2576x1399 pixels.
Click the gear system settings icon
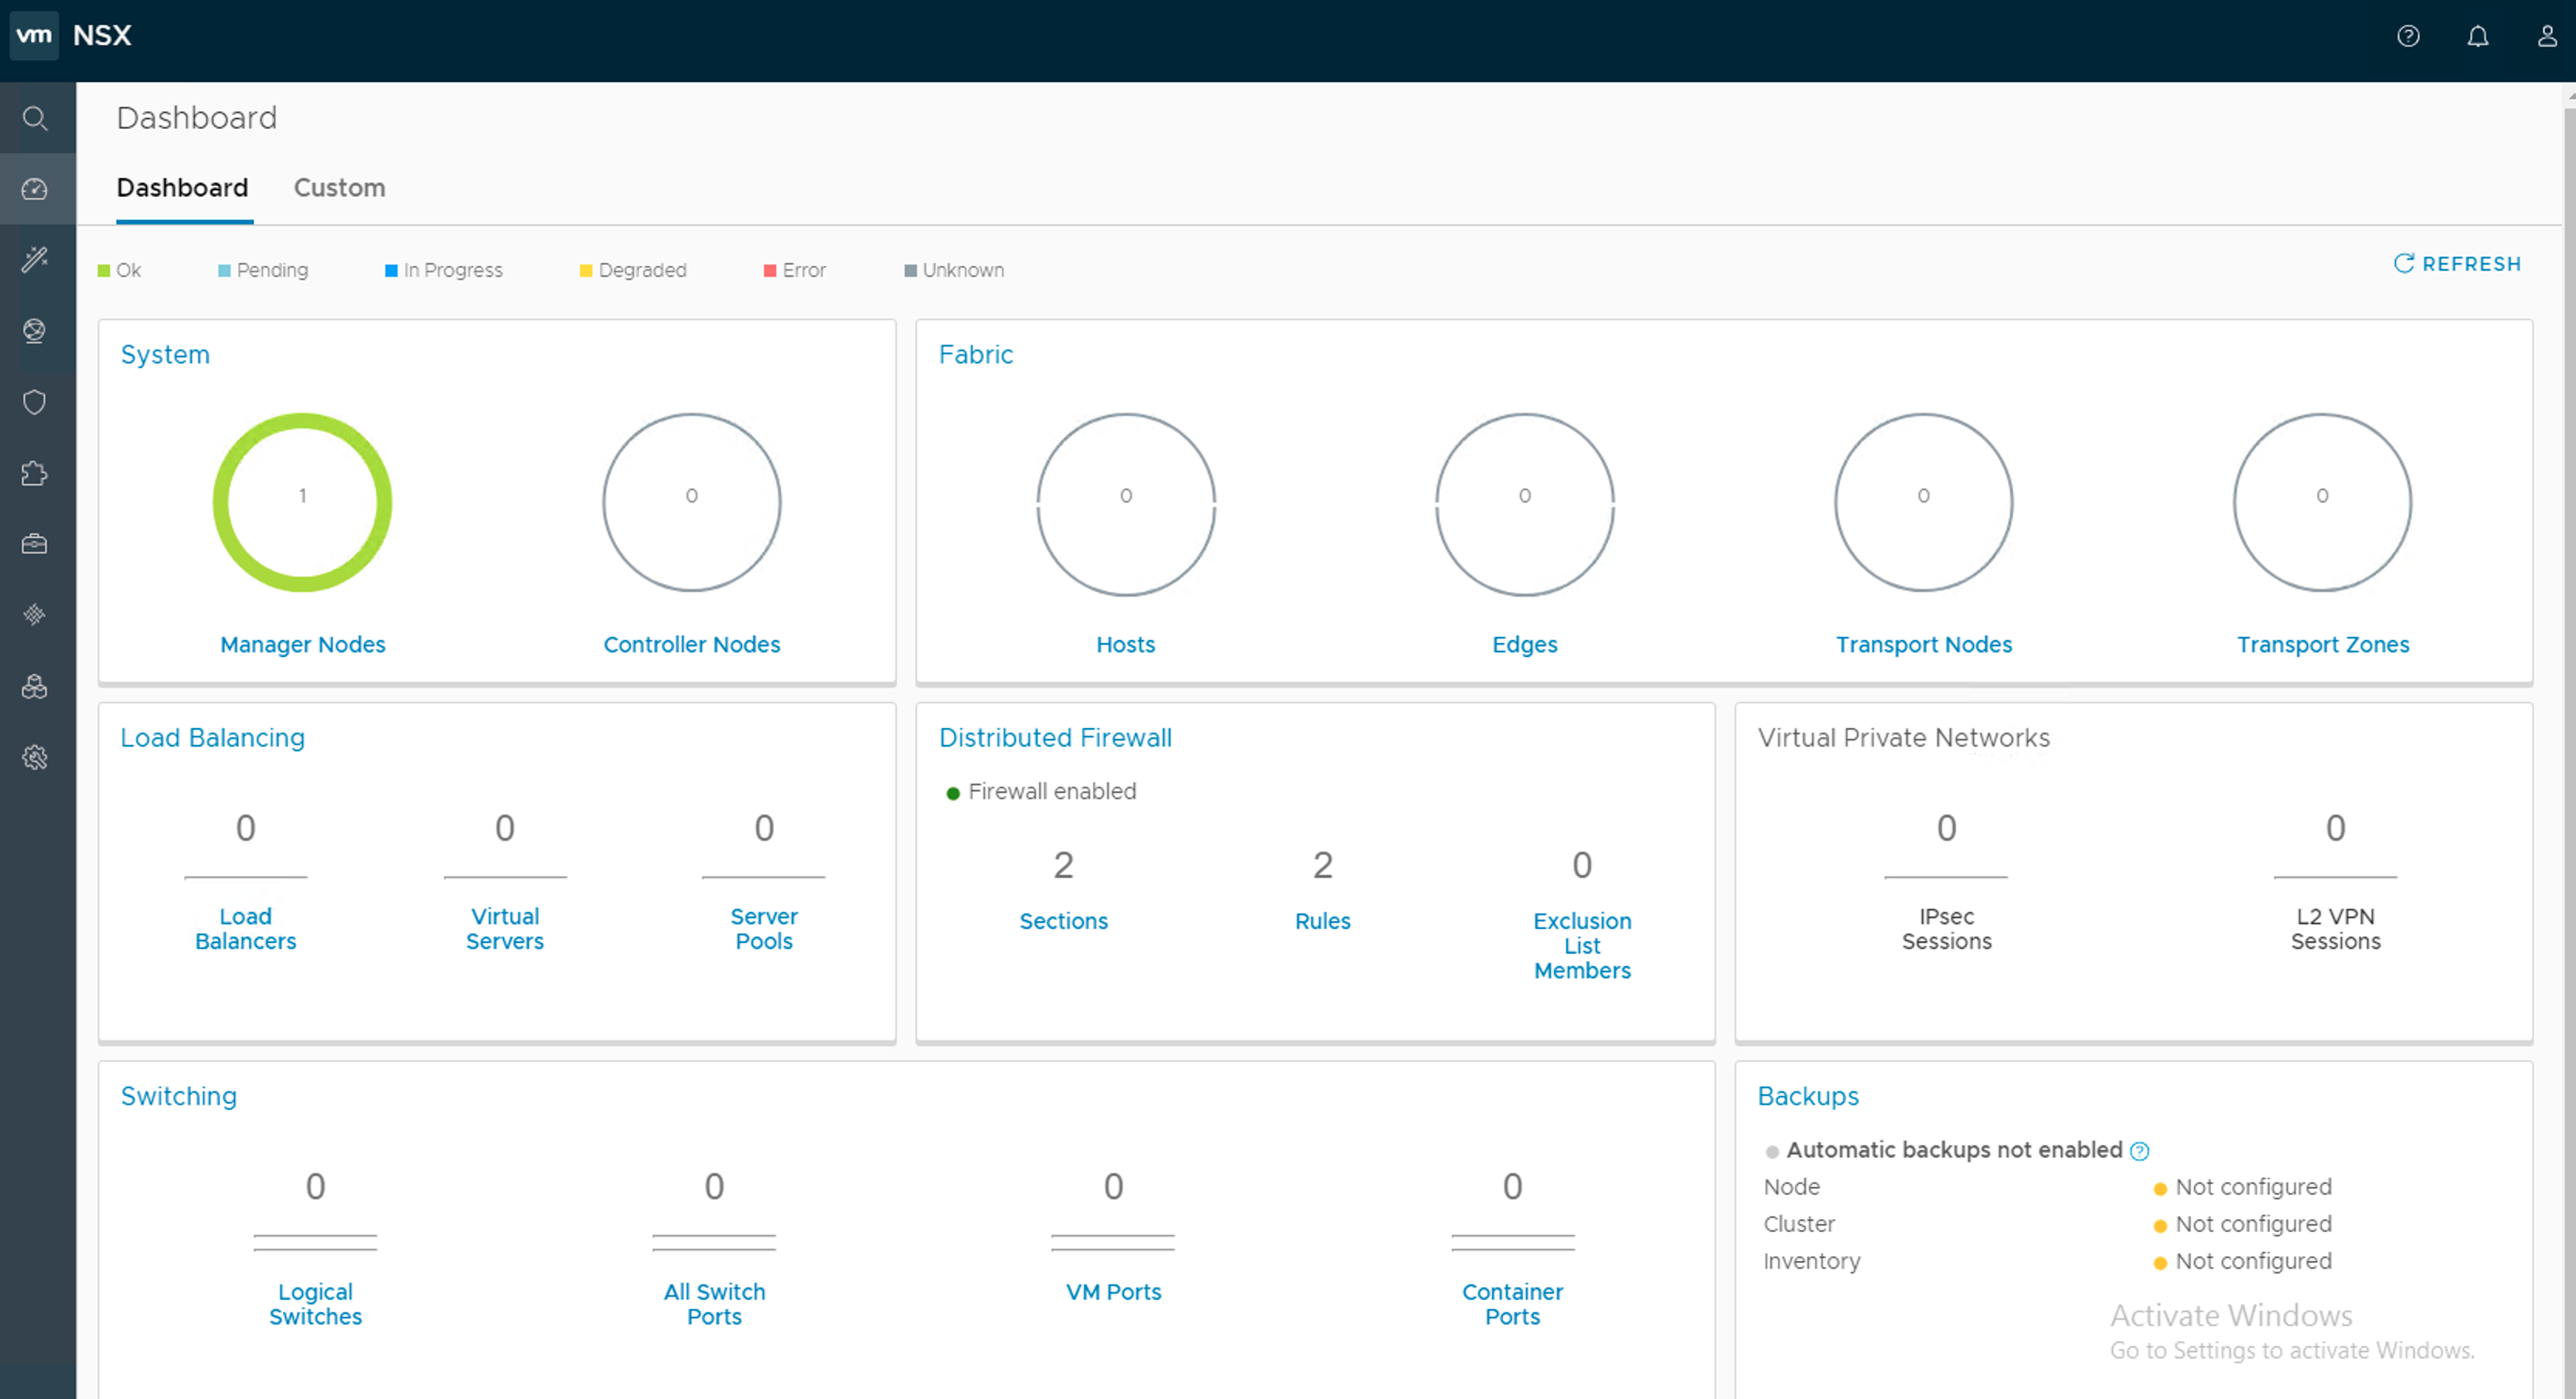[x=35, y=757]
